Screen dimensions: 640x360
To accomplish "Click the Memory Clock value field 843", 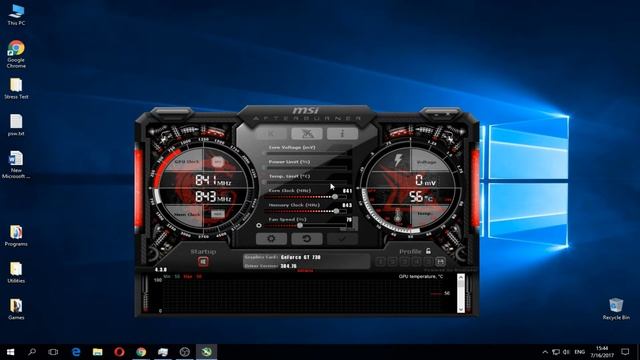I will coord(347,205).
